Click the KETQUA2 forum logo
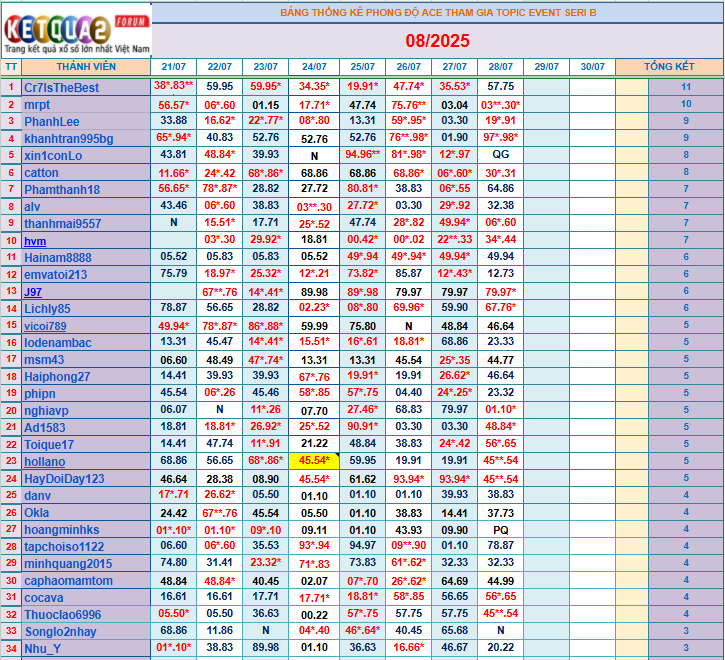The image size is (725, 660). [76, 31]
